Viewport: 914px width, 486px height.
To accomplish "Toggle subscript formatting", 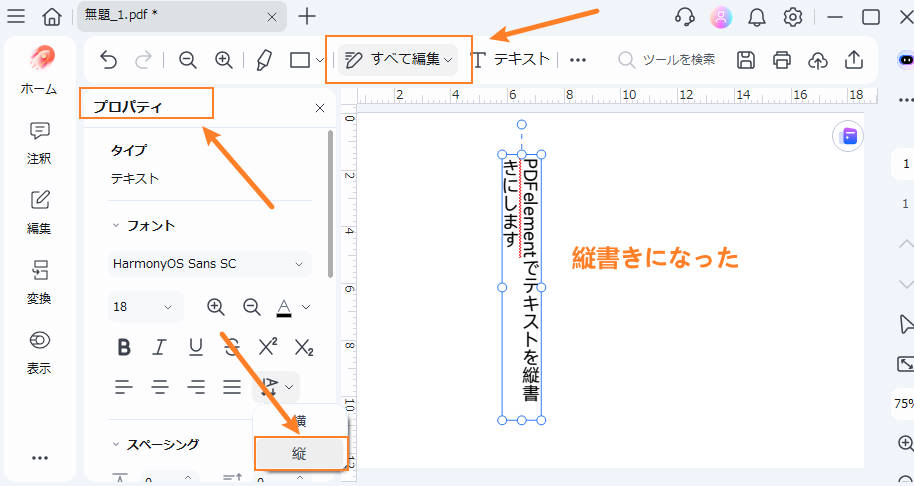I will [x=304, y=348].
